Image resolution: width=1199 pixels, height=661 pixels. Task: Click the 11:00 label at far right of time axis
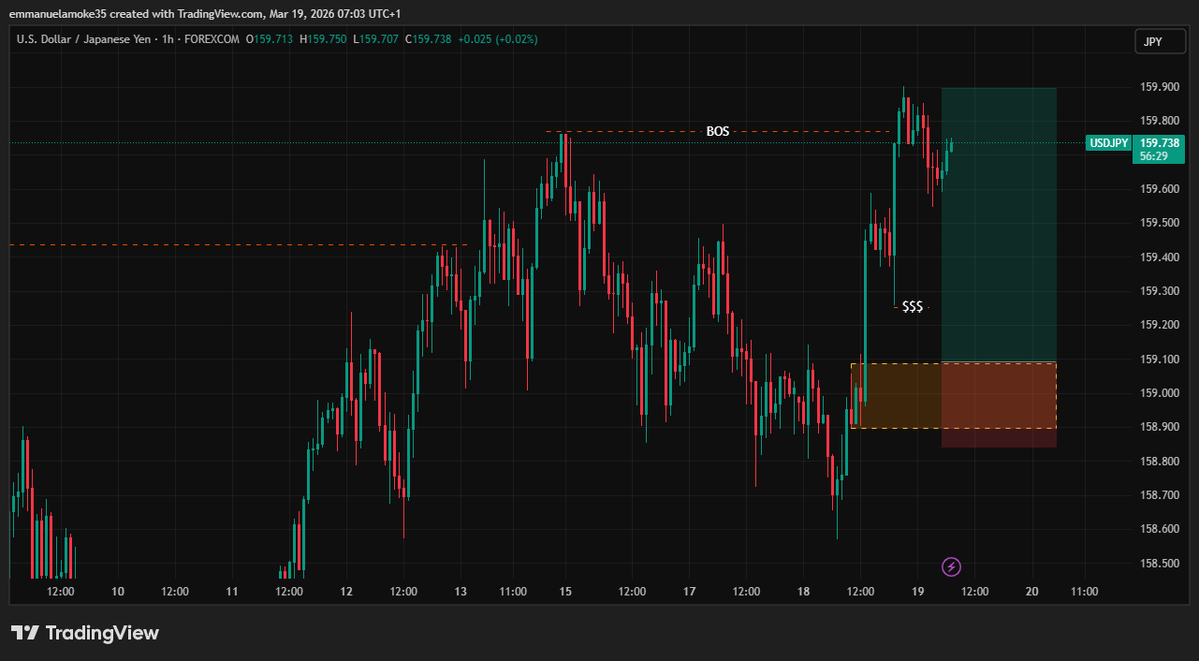(1084, 591)
